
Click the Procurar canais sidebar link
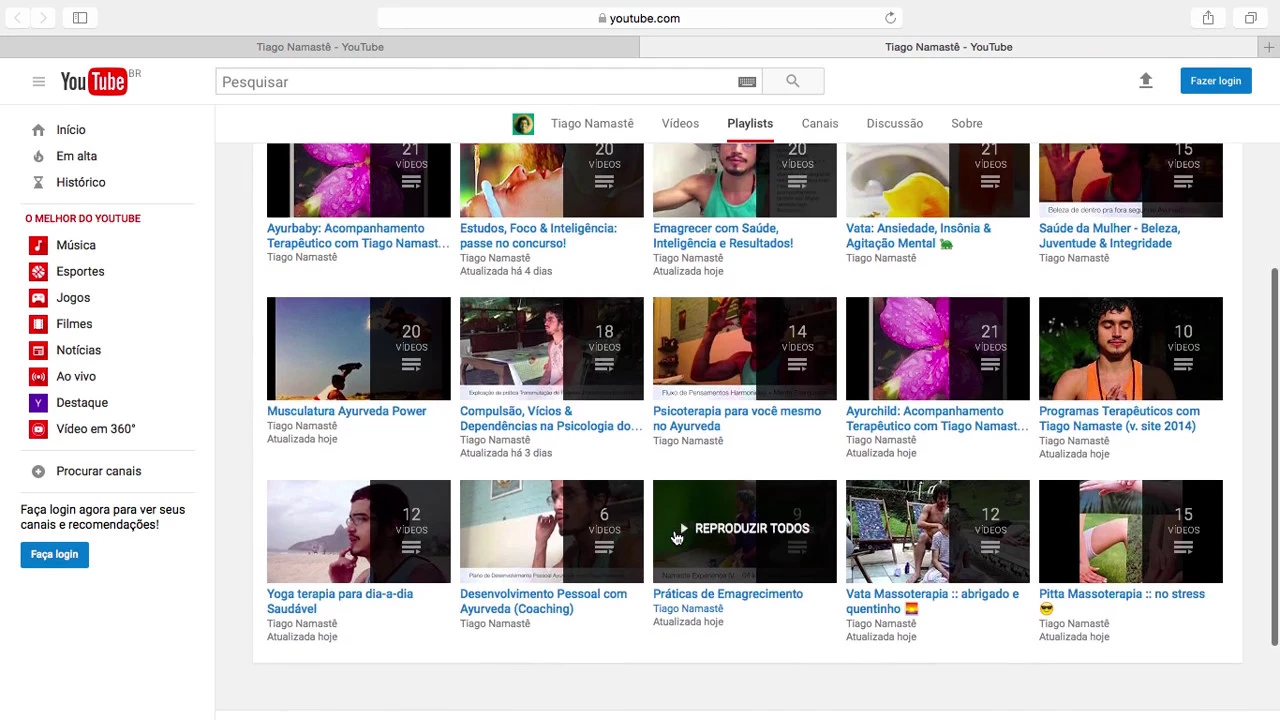tap(99, 471)
